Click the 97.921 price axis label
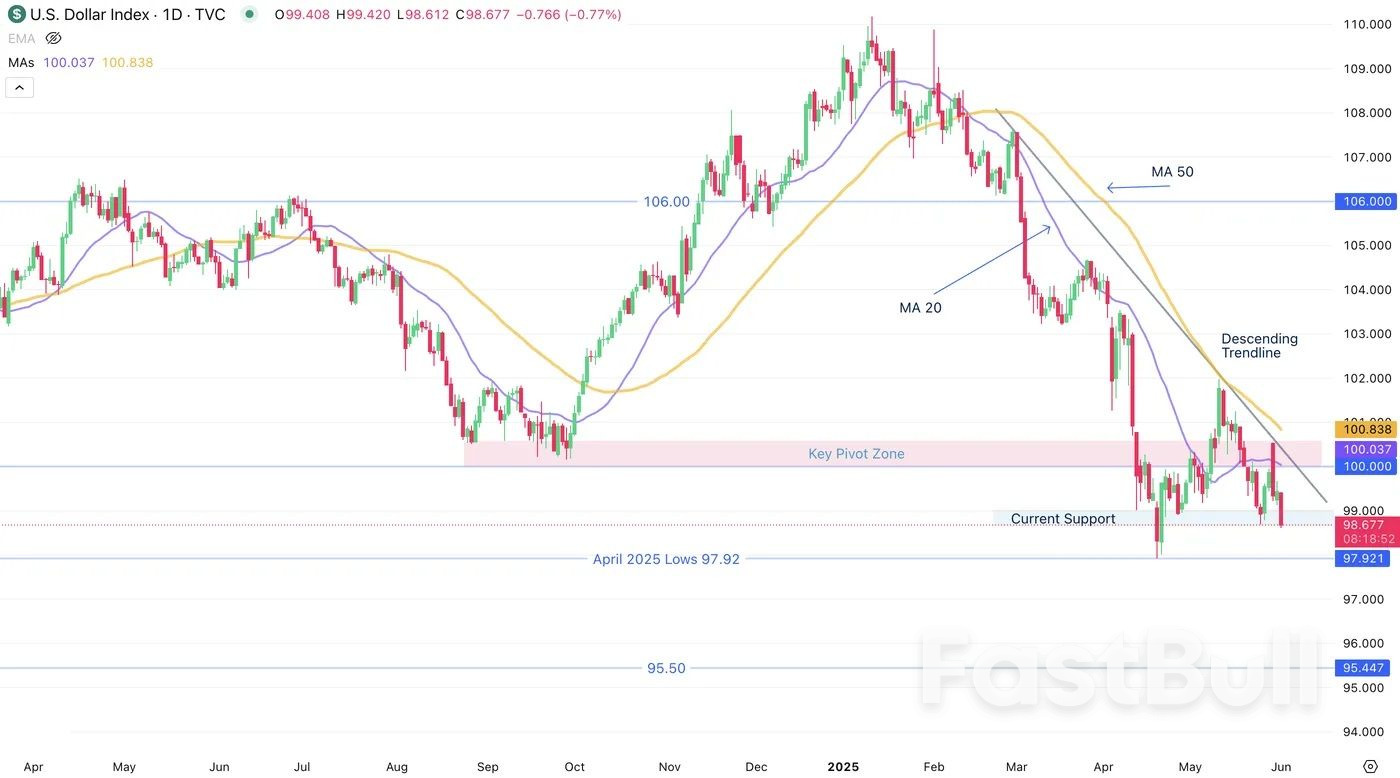Image resolution: width=1400 pixels, height=778 pixels. 1363,558
